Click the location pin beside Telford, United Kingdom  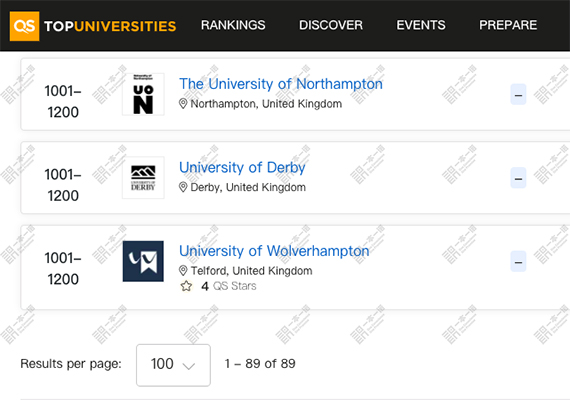point(183,271)
